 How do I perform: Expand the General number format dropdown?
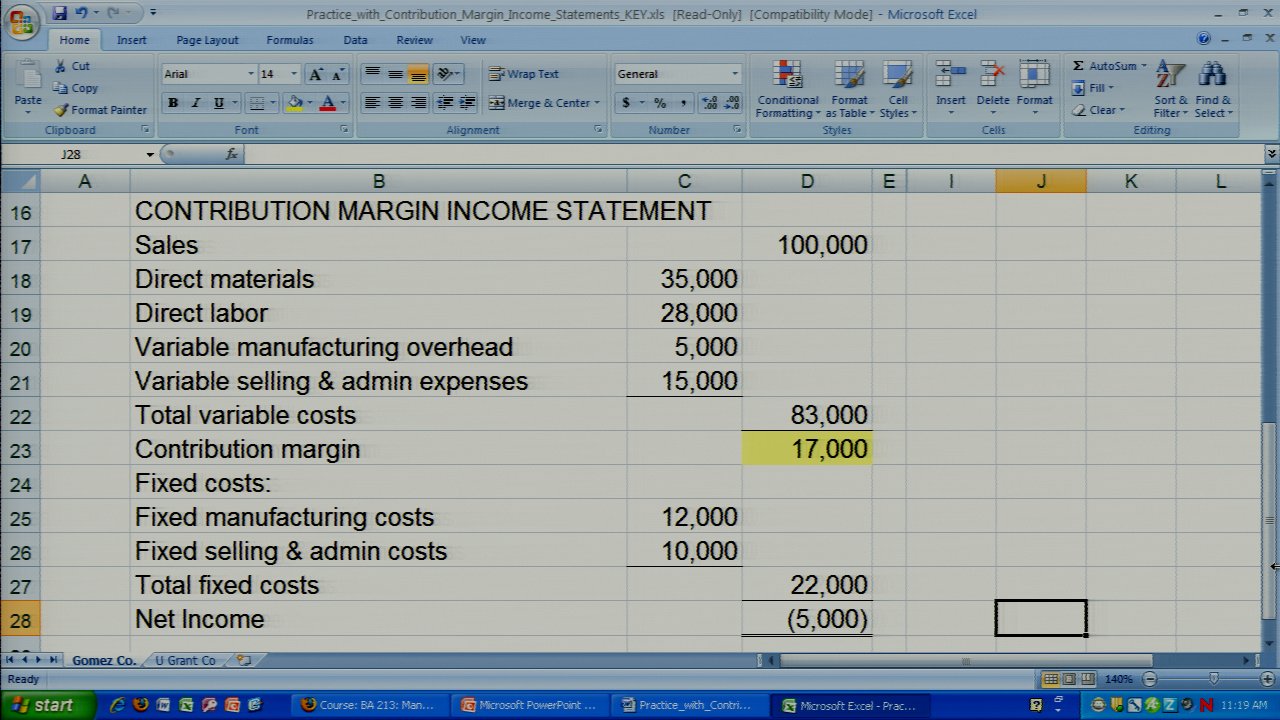pos(734,74)
